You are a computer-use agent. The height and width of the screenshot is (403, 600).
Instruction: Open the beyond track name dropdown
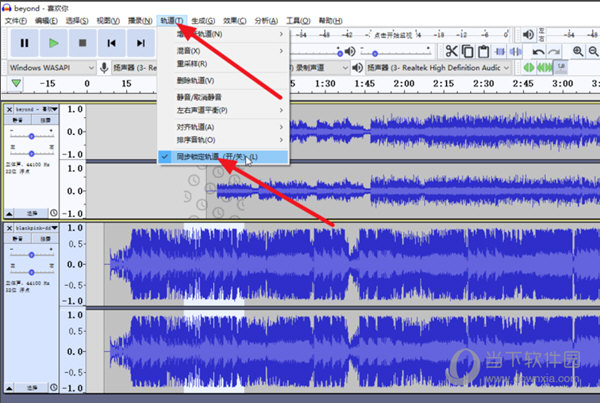36,109
